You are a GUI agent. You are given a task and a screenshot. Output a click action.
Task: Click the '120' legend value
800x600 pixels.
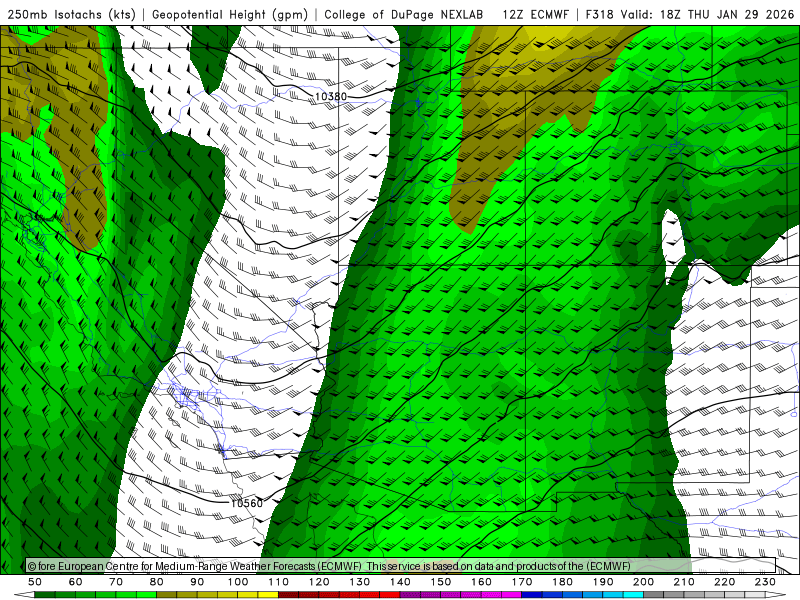(x=319, y=582)
